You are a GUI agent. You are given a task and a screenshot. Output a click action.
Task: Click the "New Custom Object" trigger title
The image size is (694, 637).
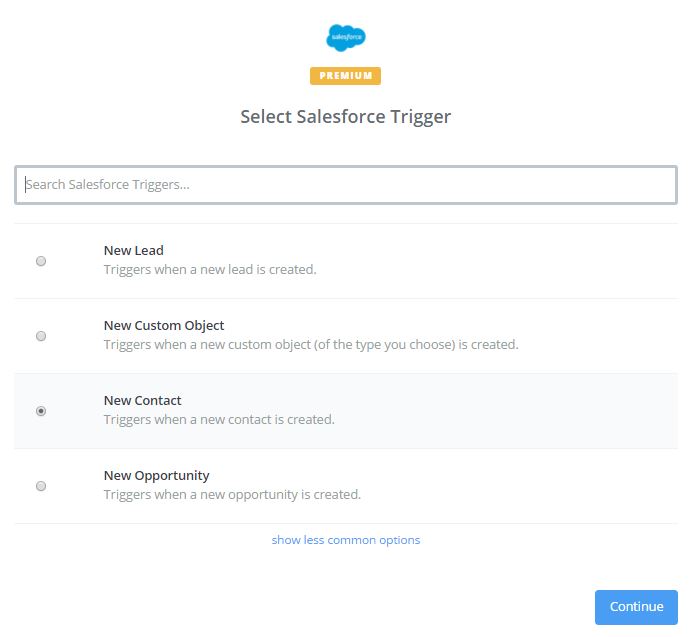pyautogui.click(x=164, y=326)
